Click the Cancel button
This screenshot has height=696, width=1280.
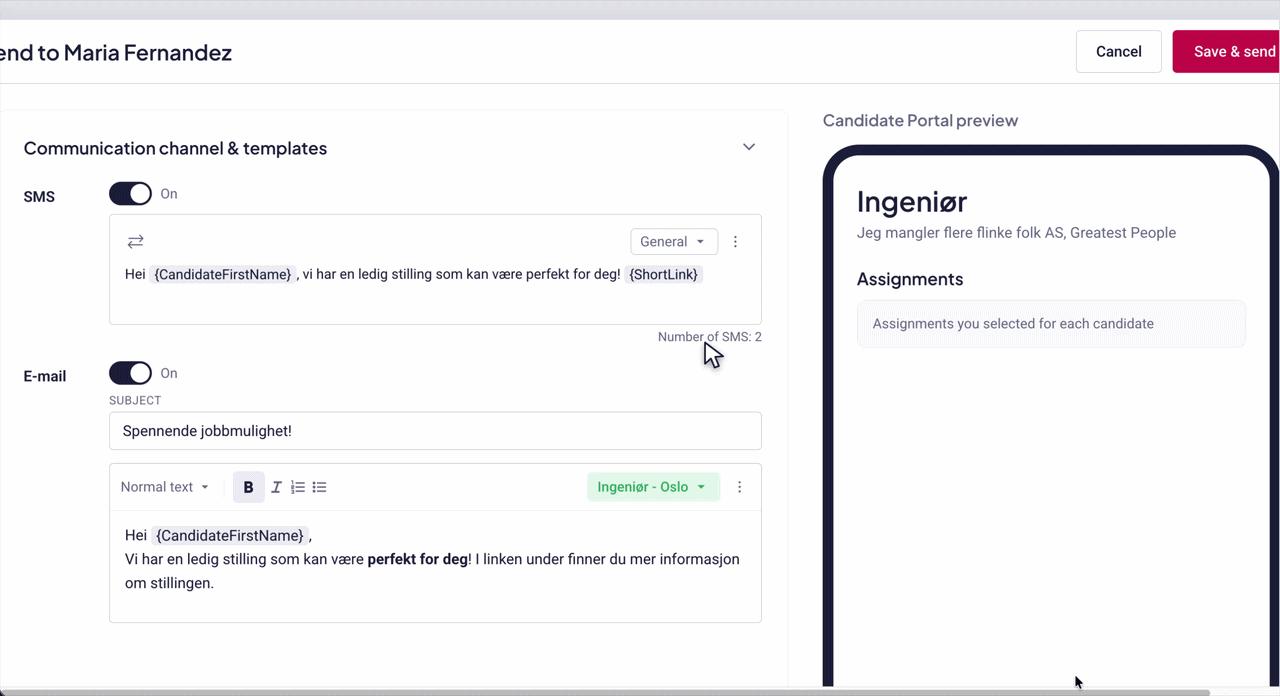[1118, 52]
